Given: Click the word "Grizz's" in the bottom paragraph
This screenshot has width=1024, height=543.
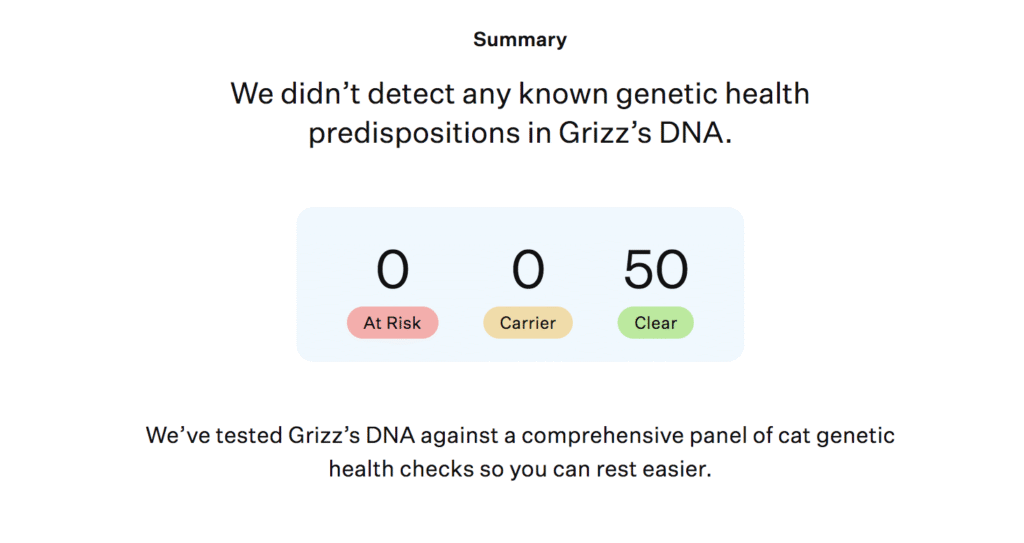Looking at the screenshot, I should pos(324,436).
